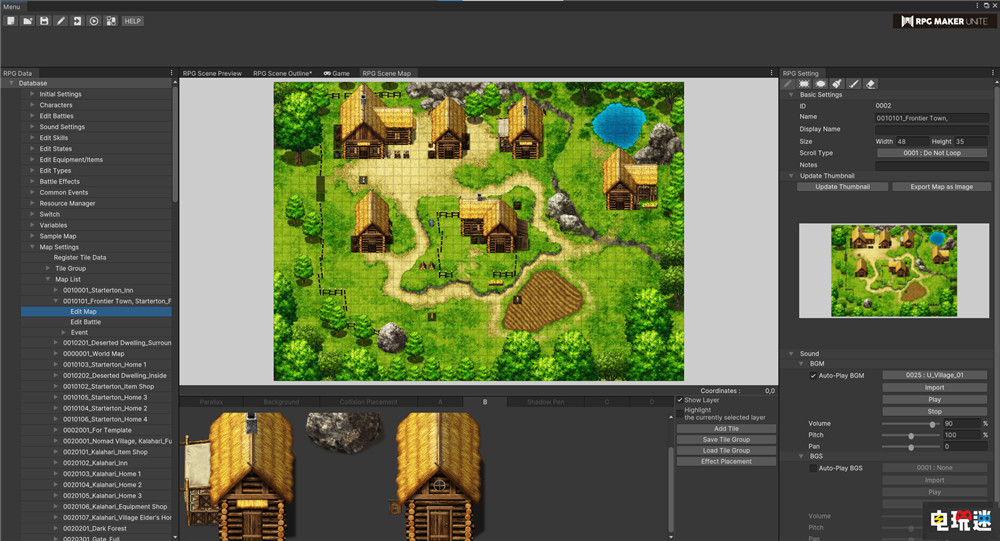Open the Scroll Type dropdown
Viewport: 1000px width, 541px height.
click(x=931, y=153)
